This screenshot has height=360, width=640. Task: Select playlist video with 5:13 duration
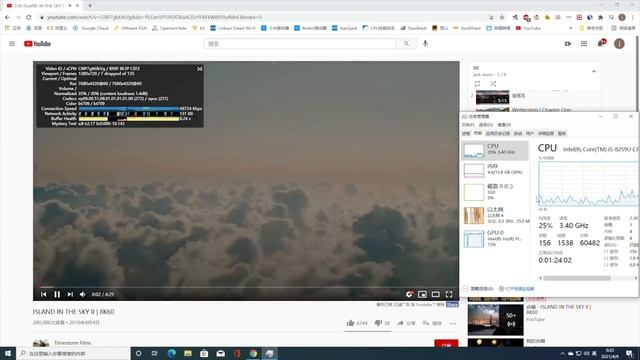point(493,97)
